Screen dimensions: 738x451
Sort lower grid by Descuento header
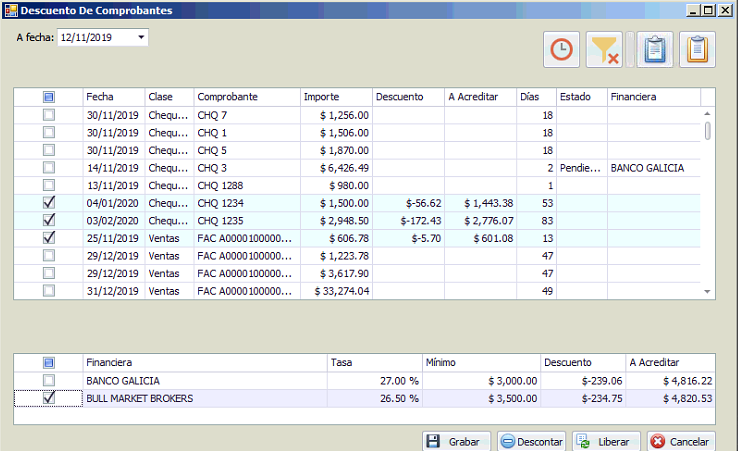pyautogui.click(x=583, y=362)
